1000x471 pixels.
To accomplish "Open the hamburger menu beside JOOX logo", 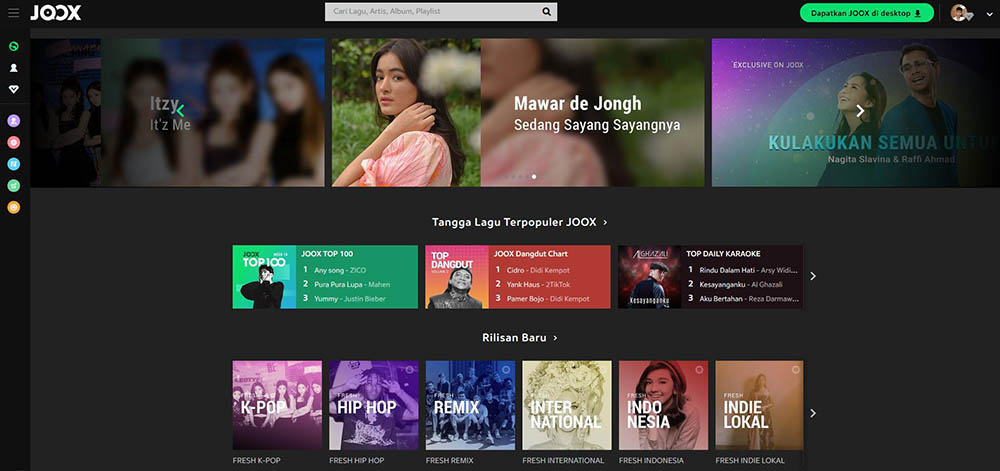I will (14, 12).
